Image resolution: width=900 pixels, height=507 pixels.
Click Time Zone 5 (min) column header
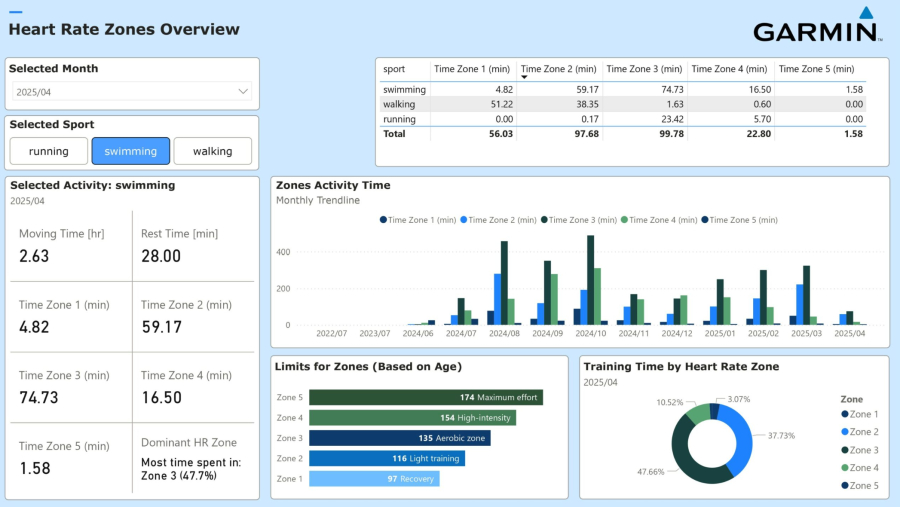[816, 69]
